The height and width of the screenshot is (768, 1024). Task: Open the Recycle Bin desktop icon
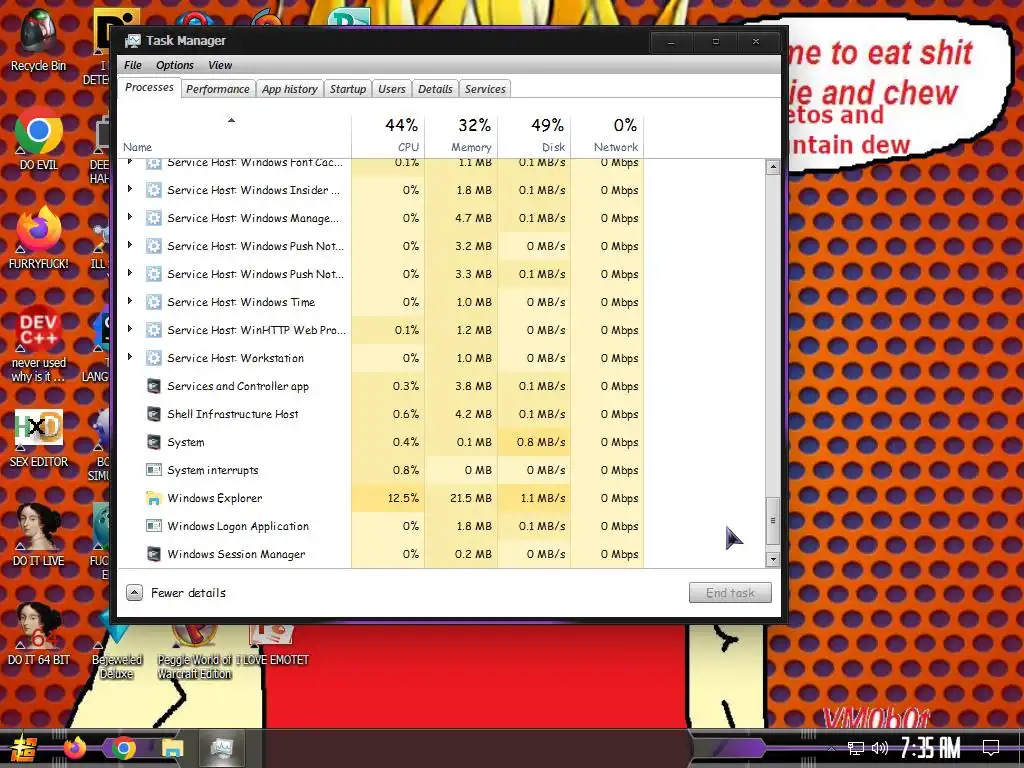pos(39,39)
